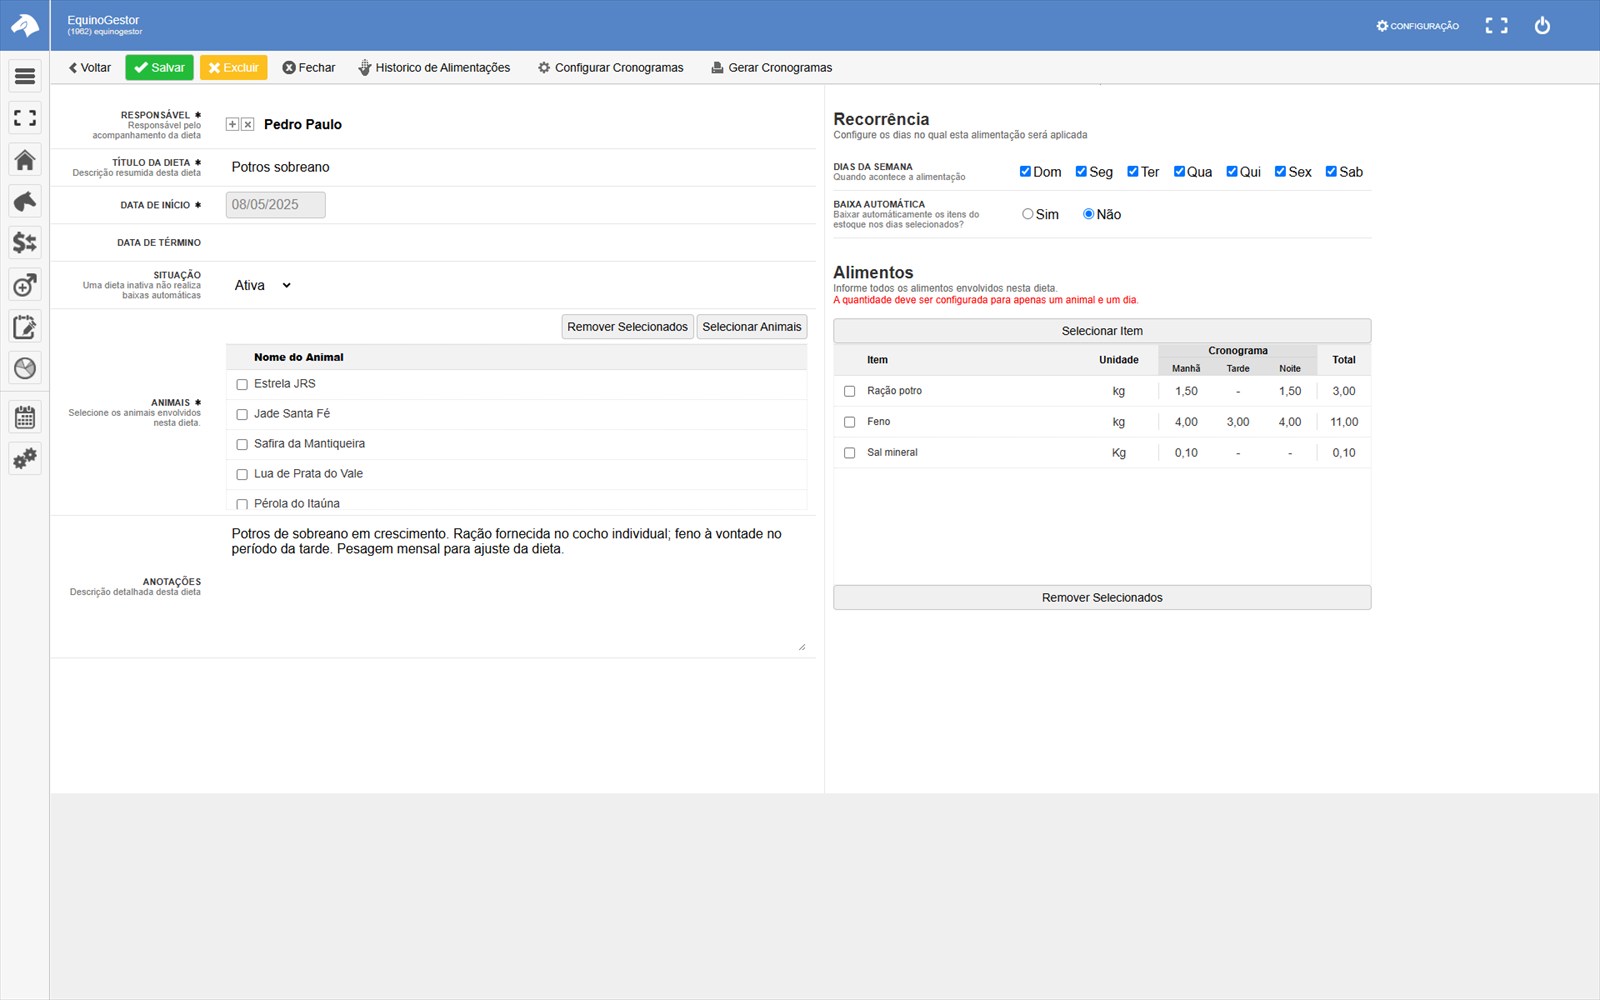Check the Estrela JRS animal
Screen dimensions: 1600x1000
242,385
